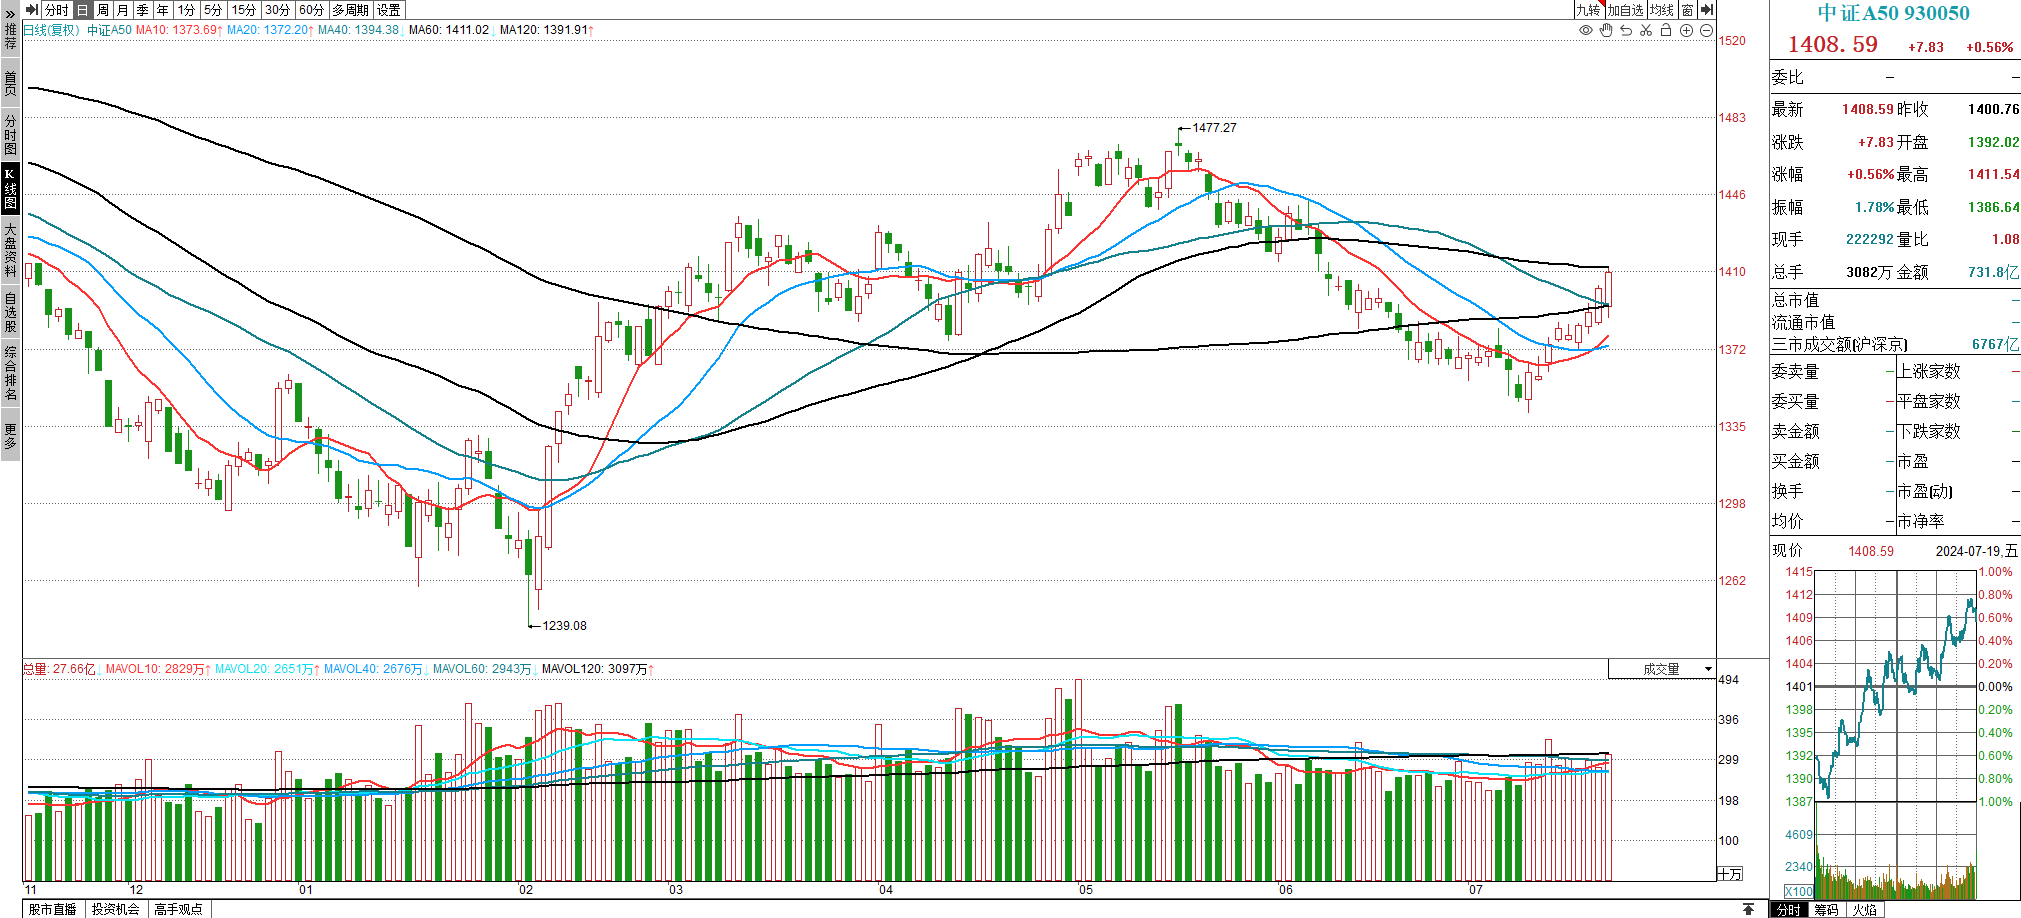Expand the left sidebar with double chevron
Image resolution: width=2021 pixels, height=918 pixels.
(10, 13)
